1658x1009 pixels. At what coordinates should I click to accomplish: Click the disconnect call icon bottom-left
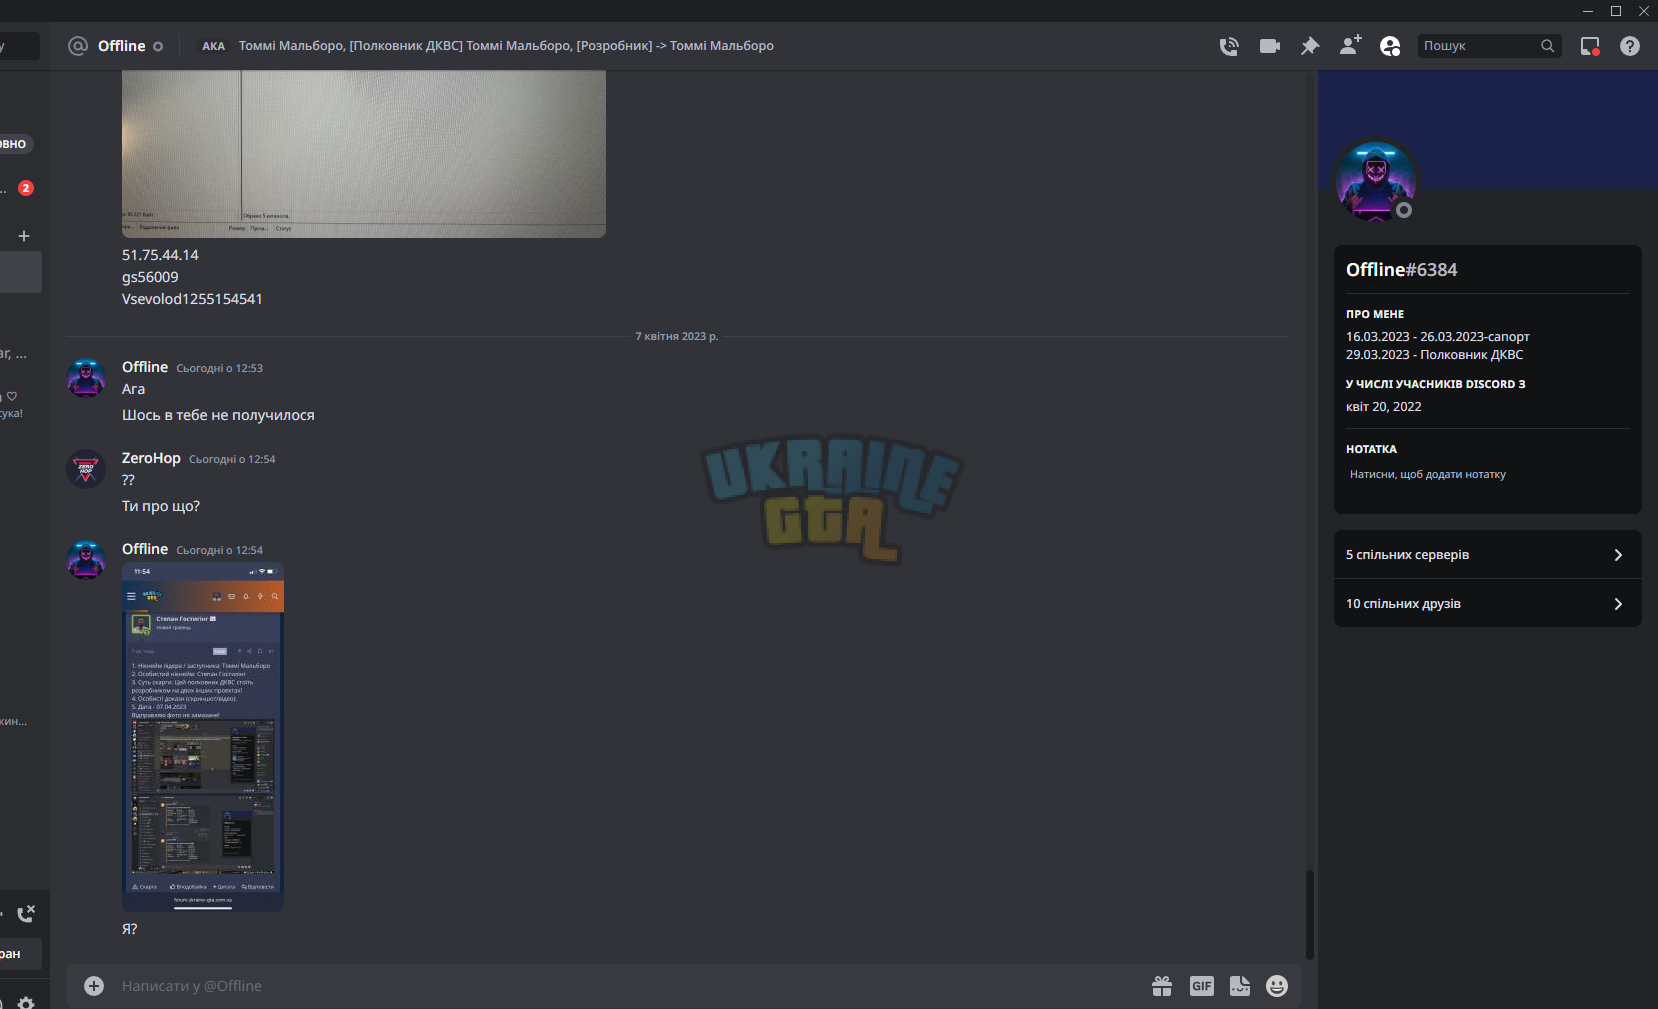27,913
